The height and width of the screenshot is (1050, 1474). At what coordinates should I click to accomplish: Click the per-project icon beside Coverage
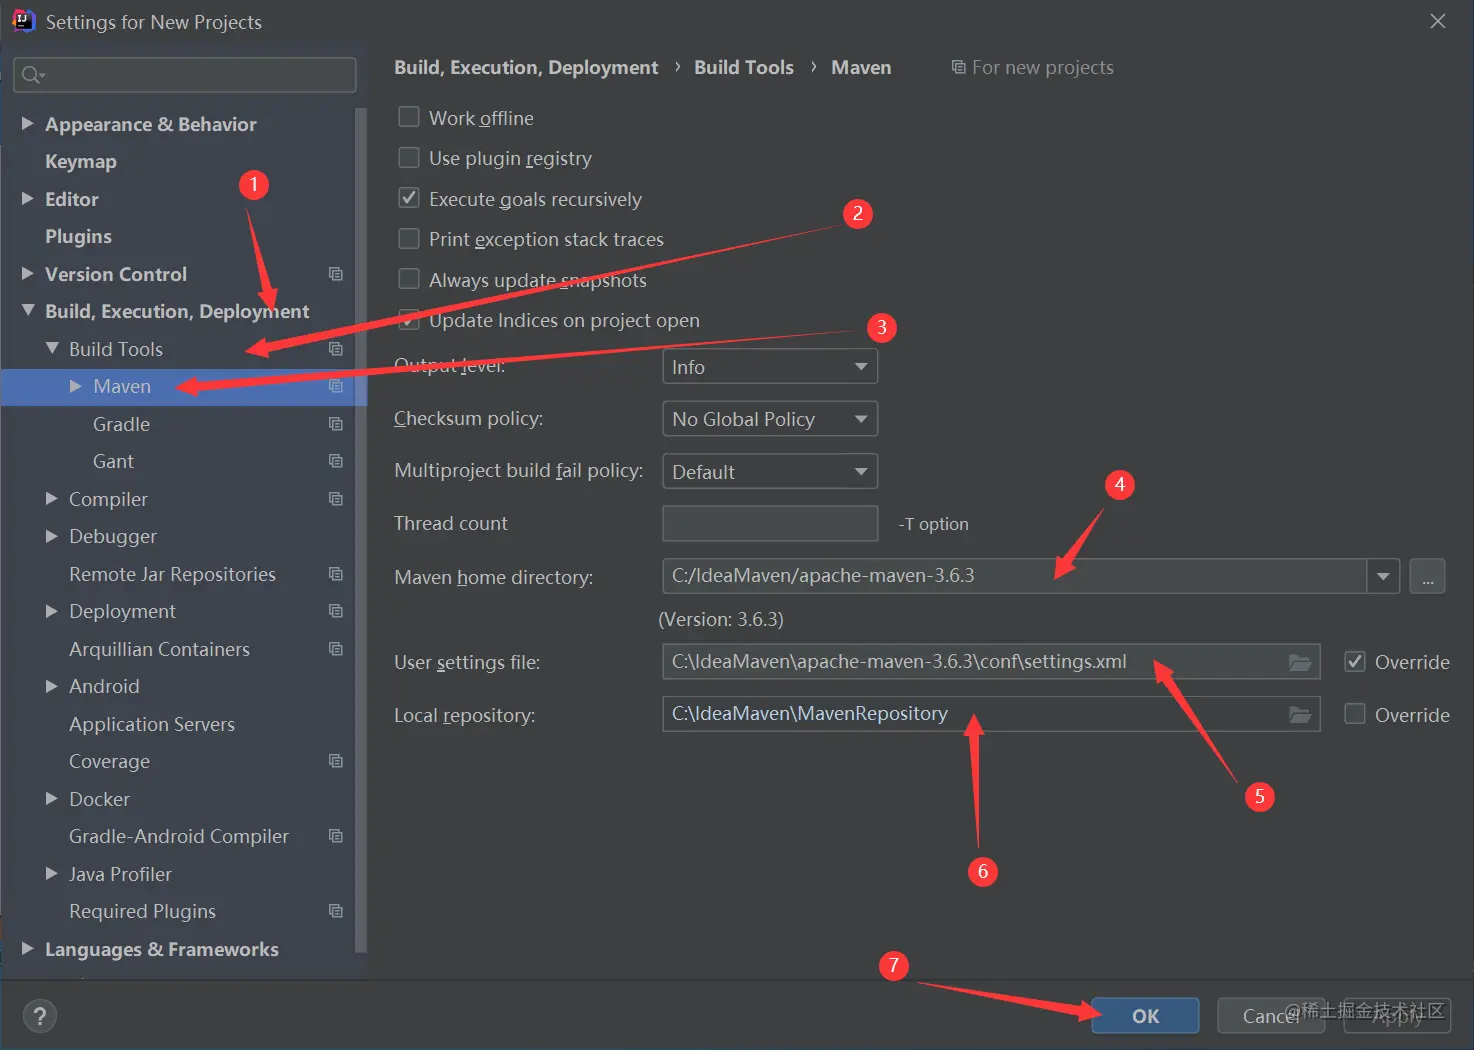pyautogui.click(x=336, y=761)
